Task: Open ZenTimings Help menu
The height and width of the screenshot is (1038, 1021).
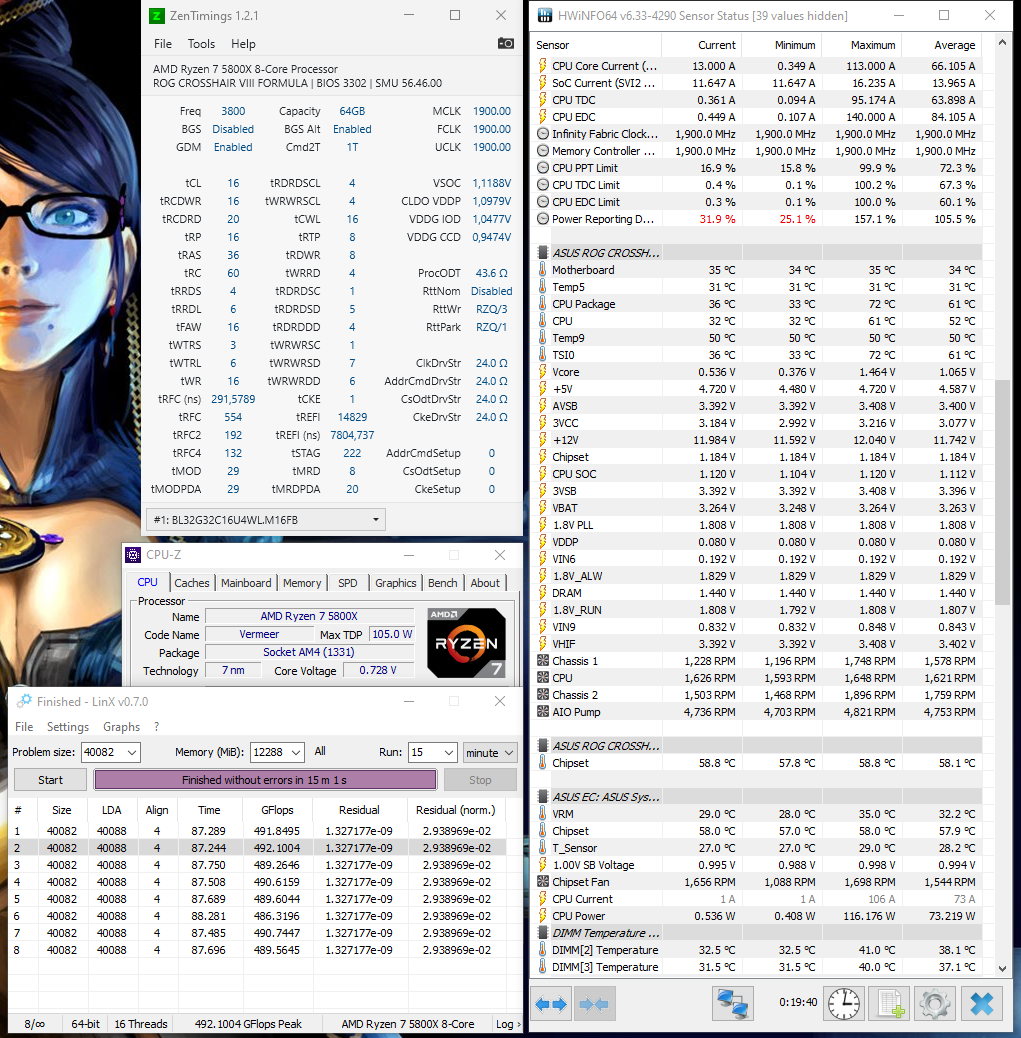Action: (x=243, y=44)
